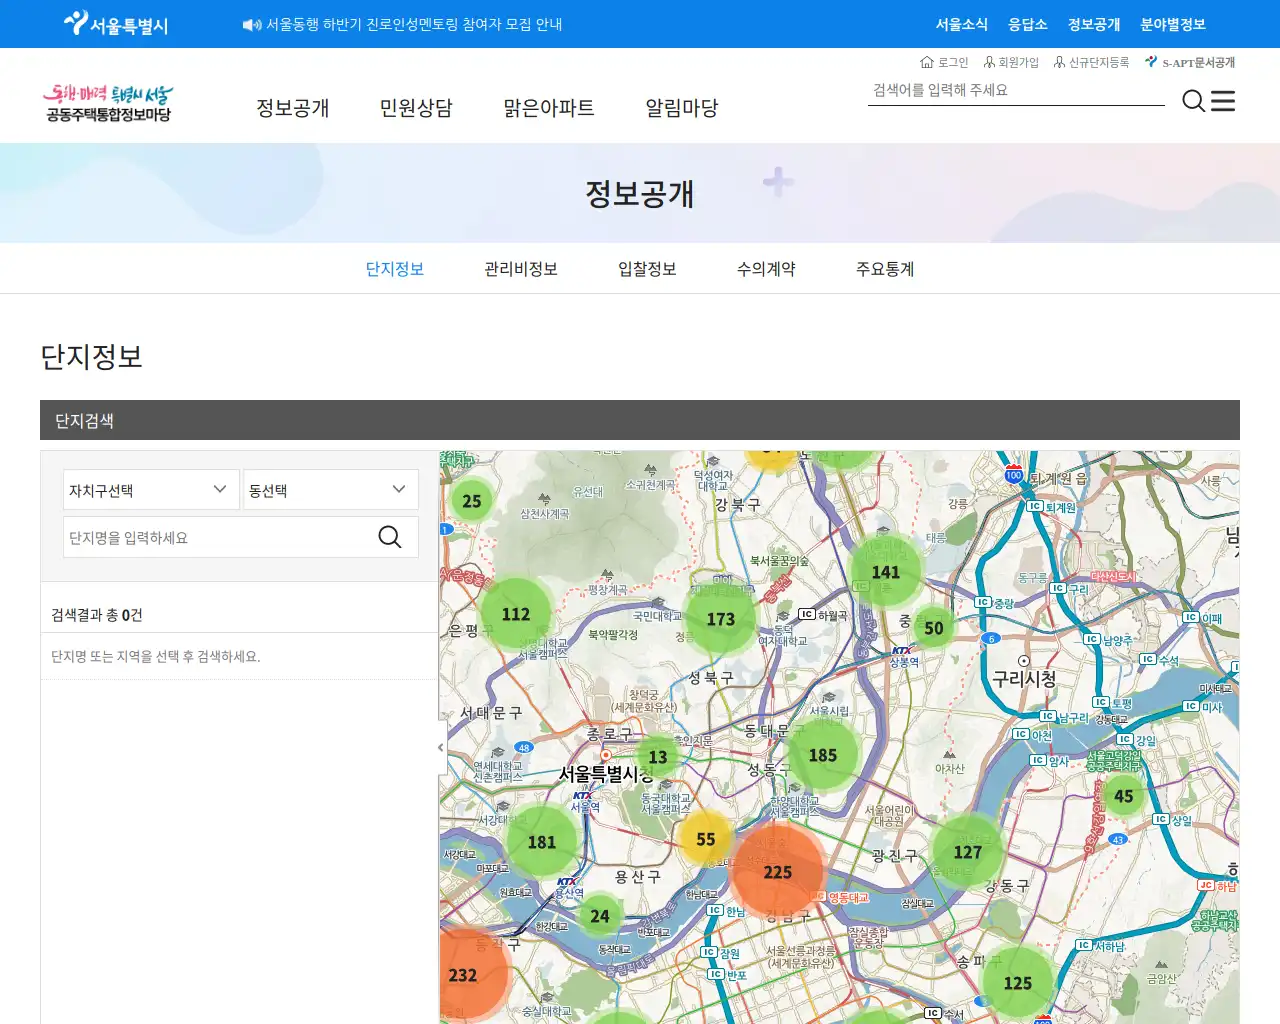Switch to the 입찰정보 tab
1280x1024 pixels.
pyautogui.click(x=648, y=268)
